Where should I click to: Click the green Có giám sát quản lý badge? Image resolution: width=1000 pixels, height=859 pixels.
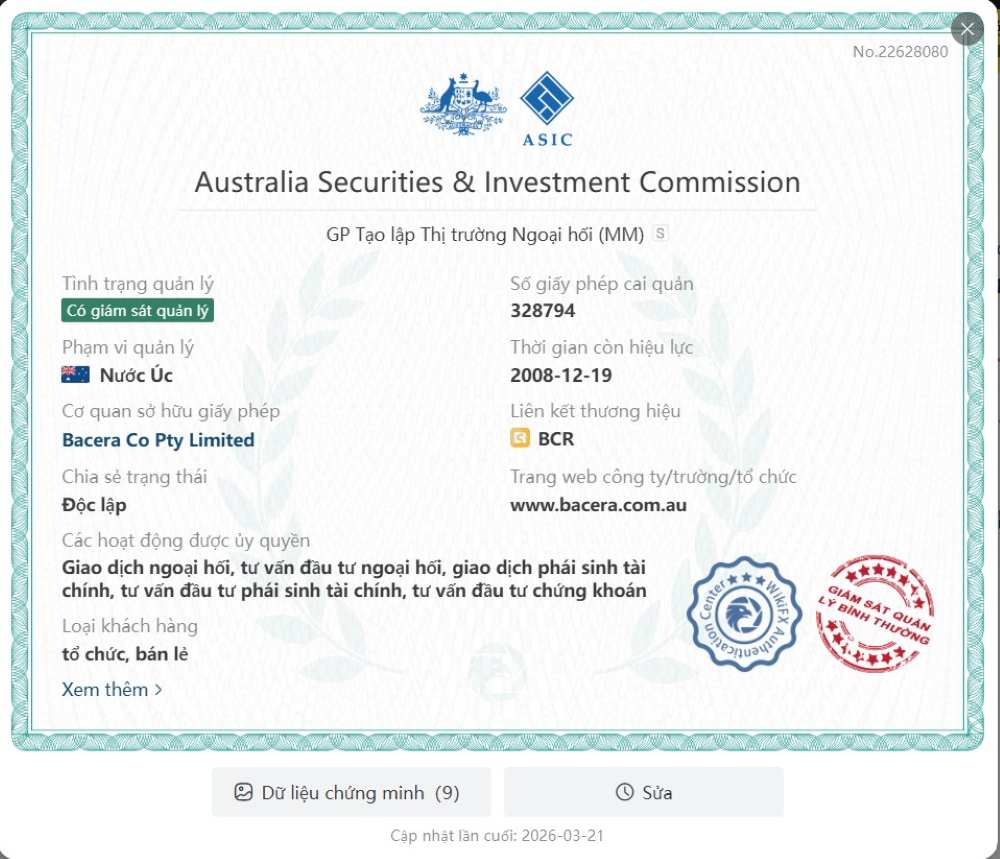(137, 311)
